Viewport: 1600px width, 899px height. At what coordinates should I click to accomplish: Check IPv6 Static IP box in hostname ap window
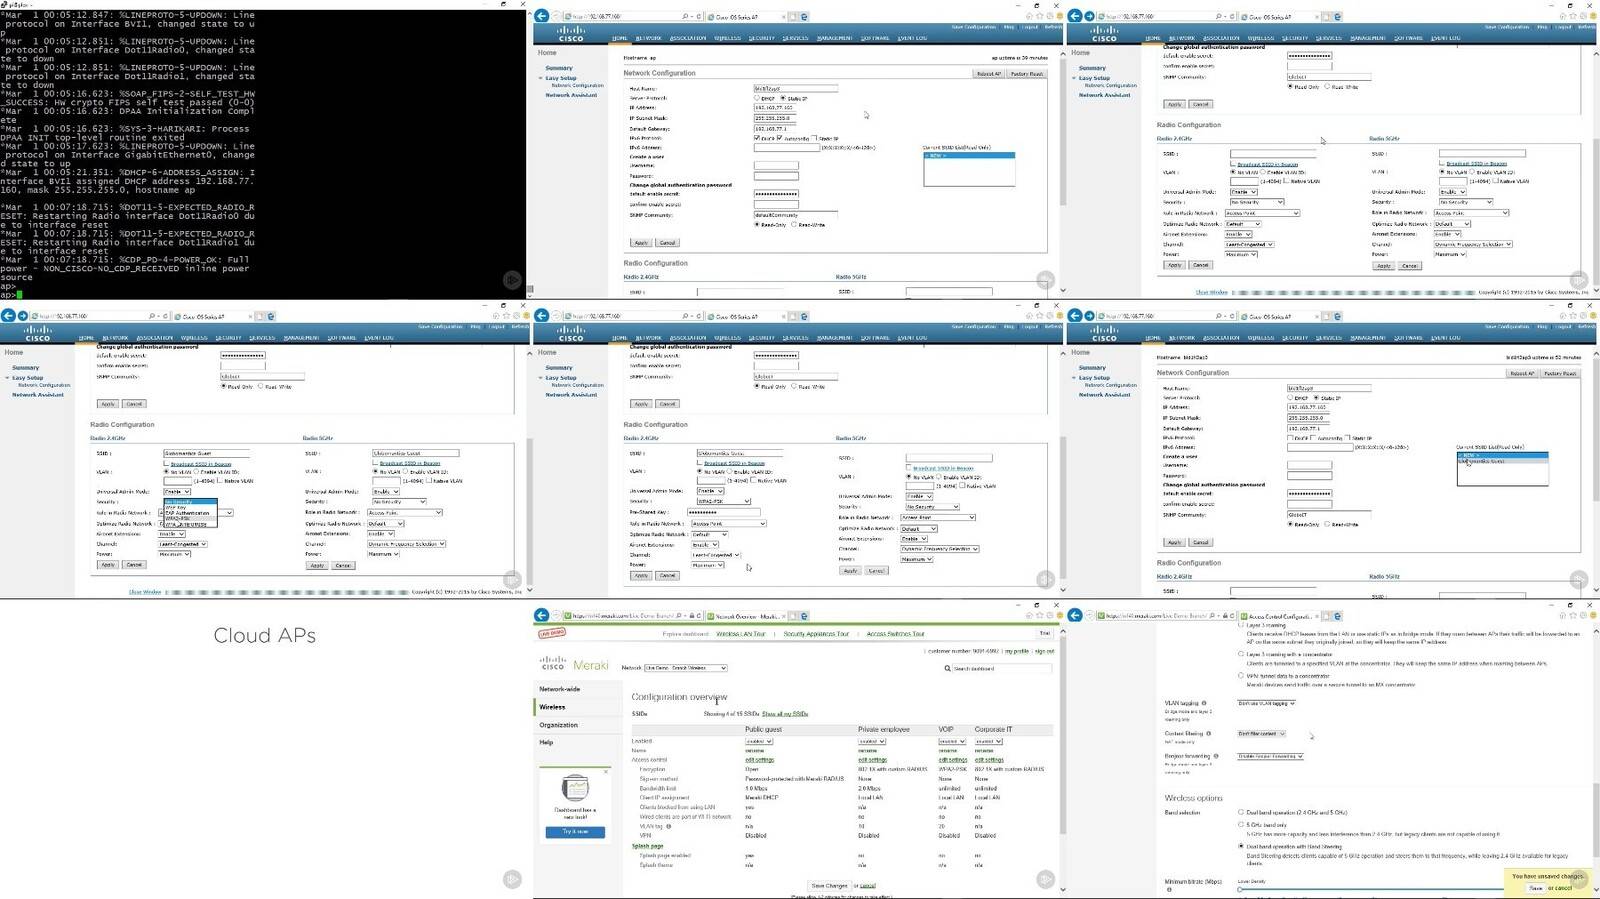pos(815,138)
